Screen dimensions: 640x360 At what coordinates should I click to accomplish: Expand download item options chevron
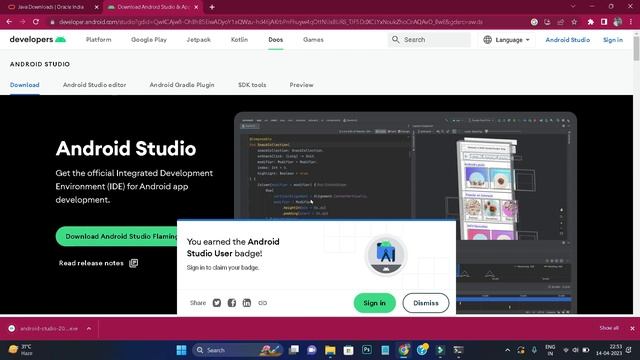point(89,329)
